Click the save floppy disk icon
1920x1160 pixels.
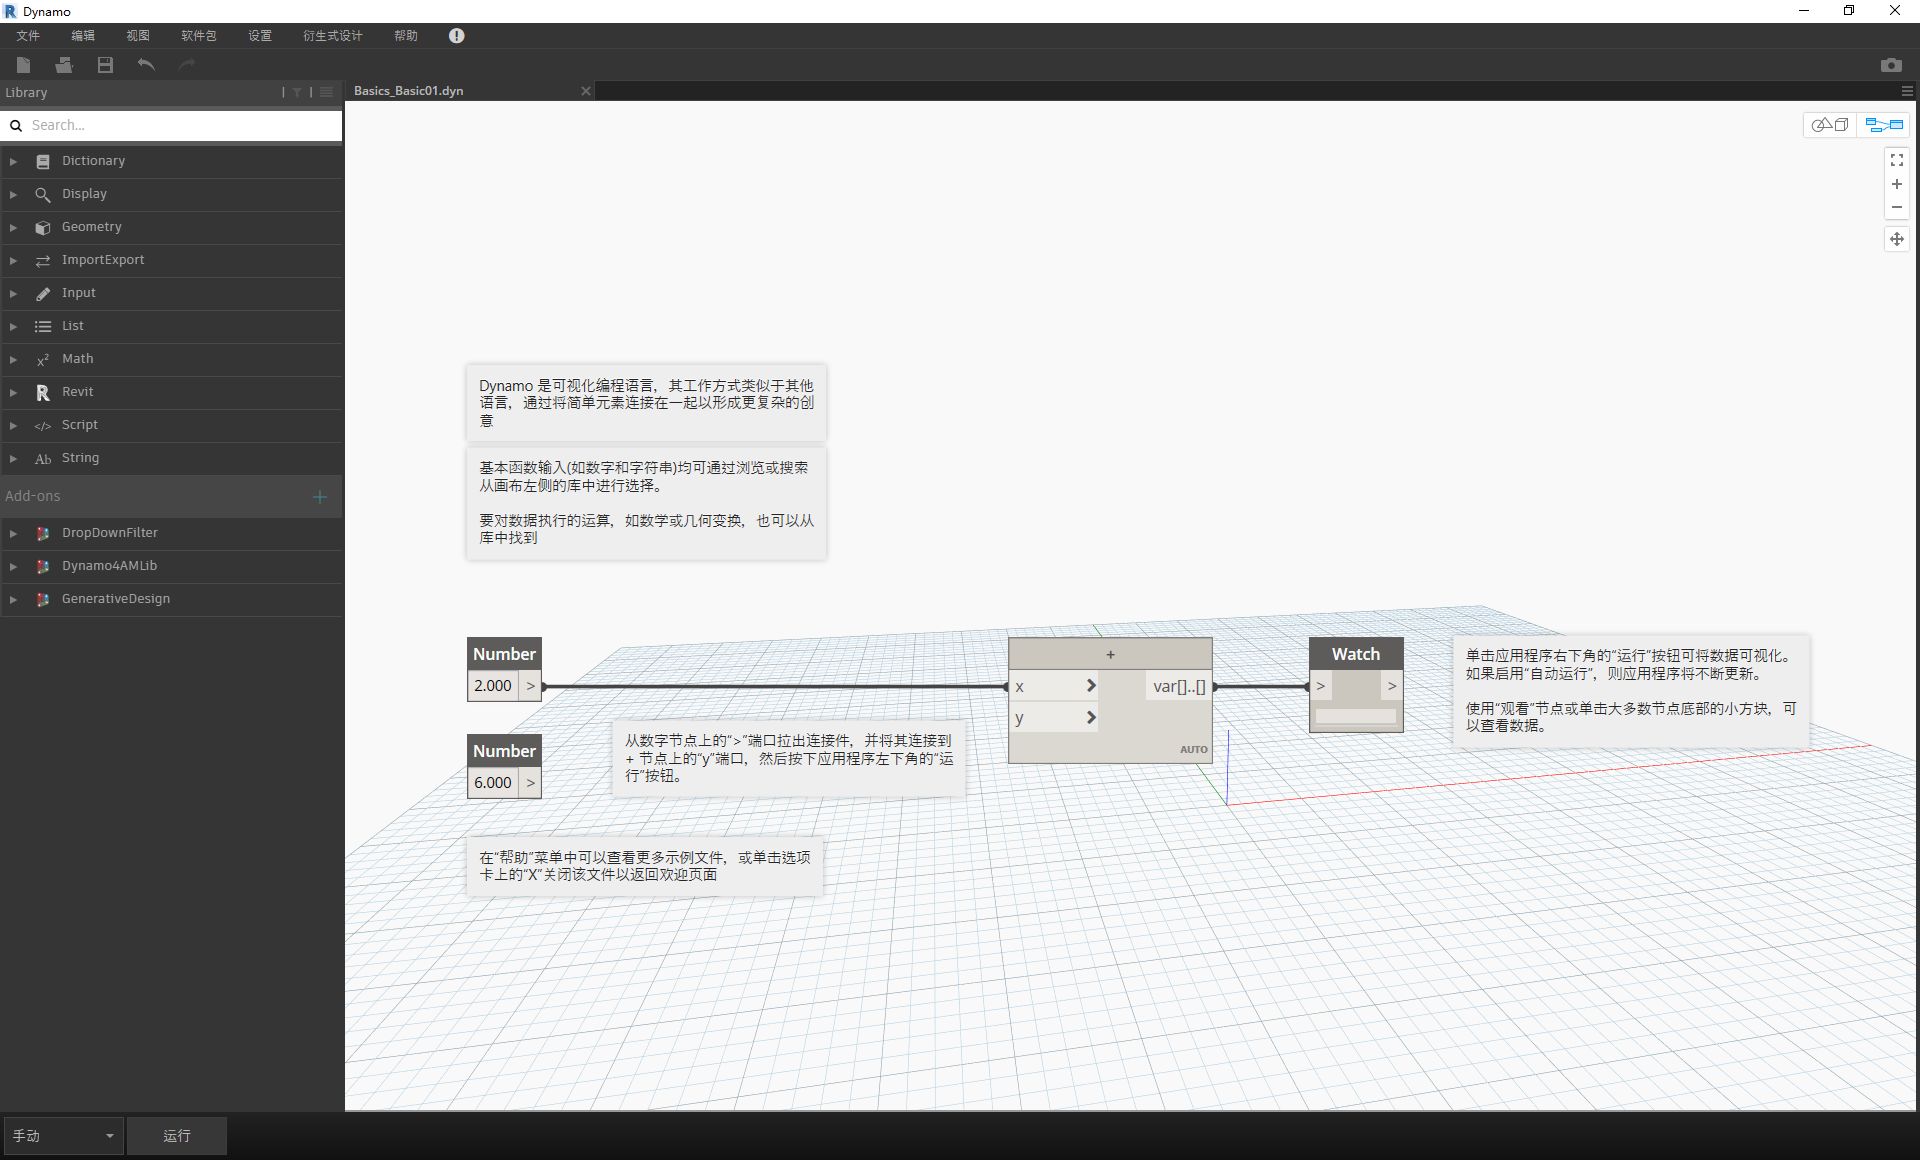[x=105, y=65]
